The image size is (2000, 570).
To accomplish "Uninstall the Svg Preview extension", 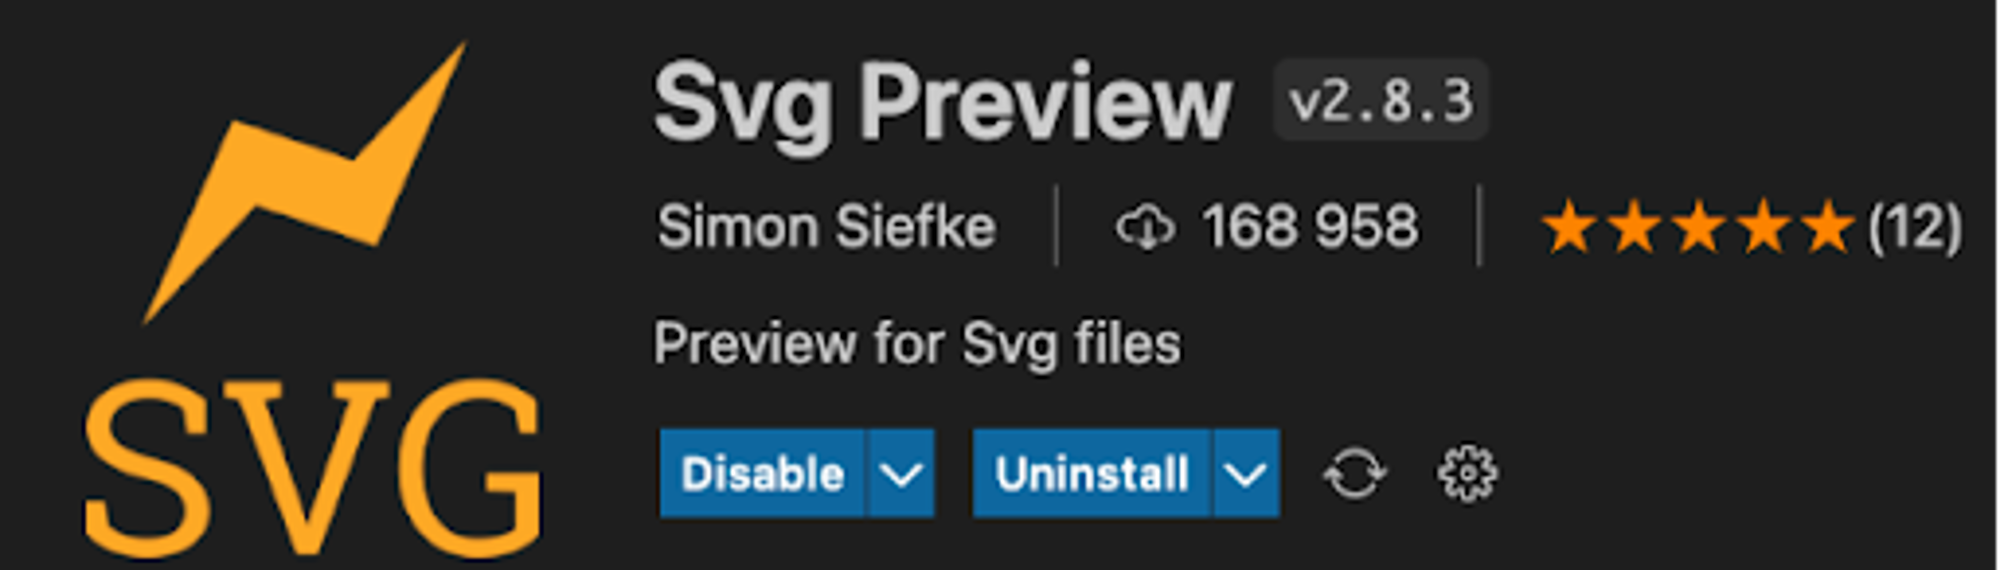I will (1092, 473).
